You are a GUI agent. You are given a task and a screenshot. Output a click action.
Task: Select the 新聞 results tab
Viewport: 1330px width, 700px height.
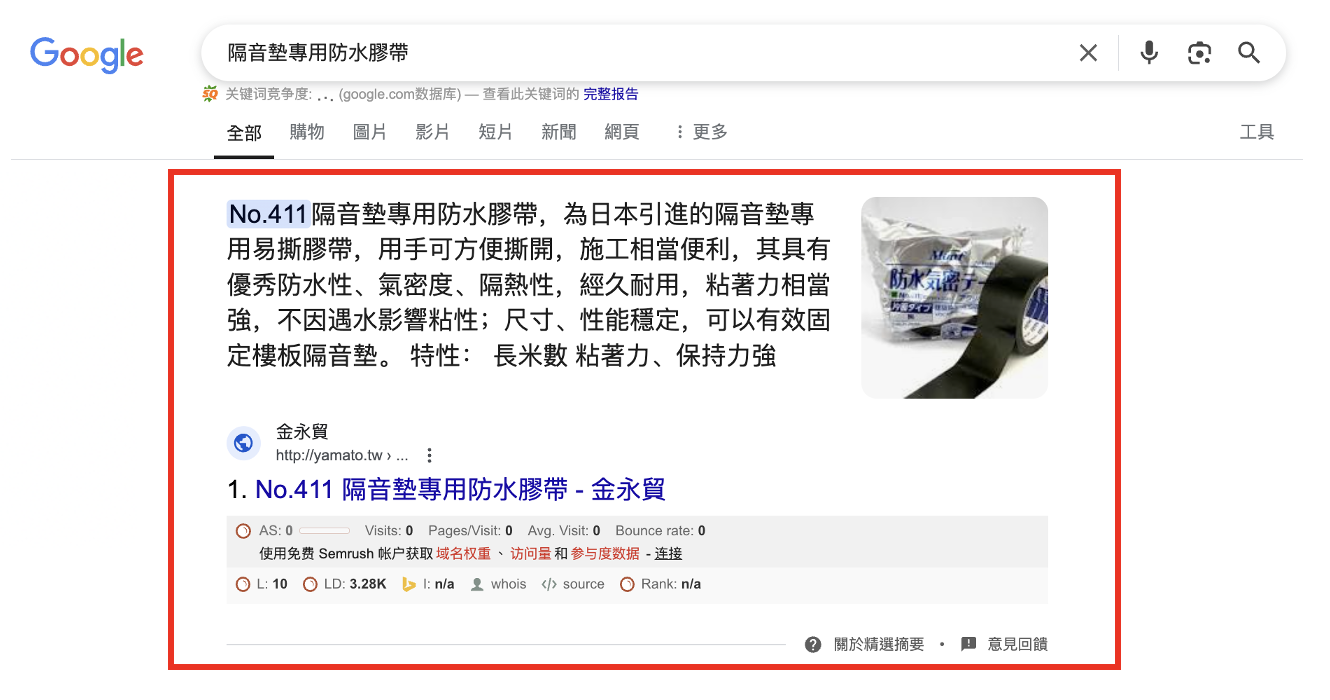pyautogui.click(x=559, y=132)
